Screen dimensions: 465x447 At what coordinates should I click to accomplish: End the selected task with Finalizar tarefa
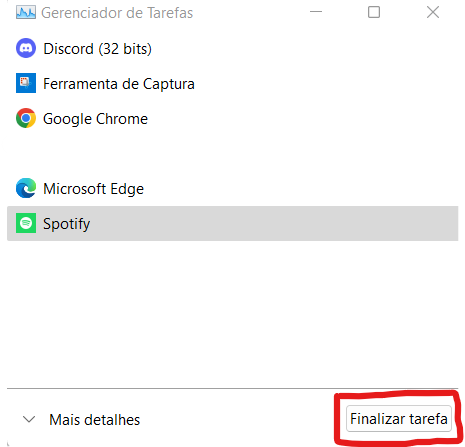tap(399, 419)
